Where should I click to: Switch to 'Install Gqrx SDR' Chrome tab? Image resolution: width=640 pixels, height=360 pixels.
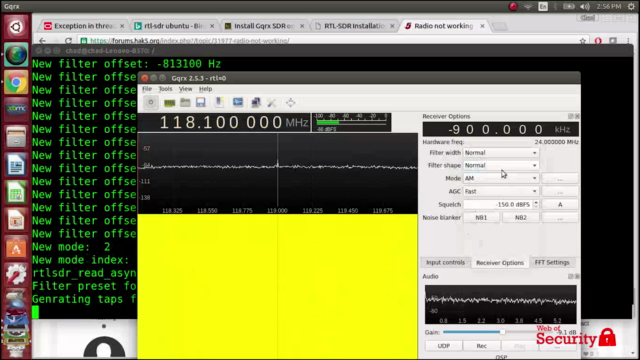click(x=264, y=26)
